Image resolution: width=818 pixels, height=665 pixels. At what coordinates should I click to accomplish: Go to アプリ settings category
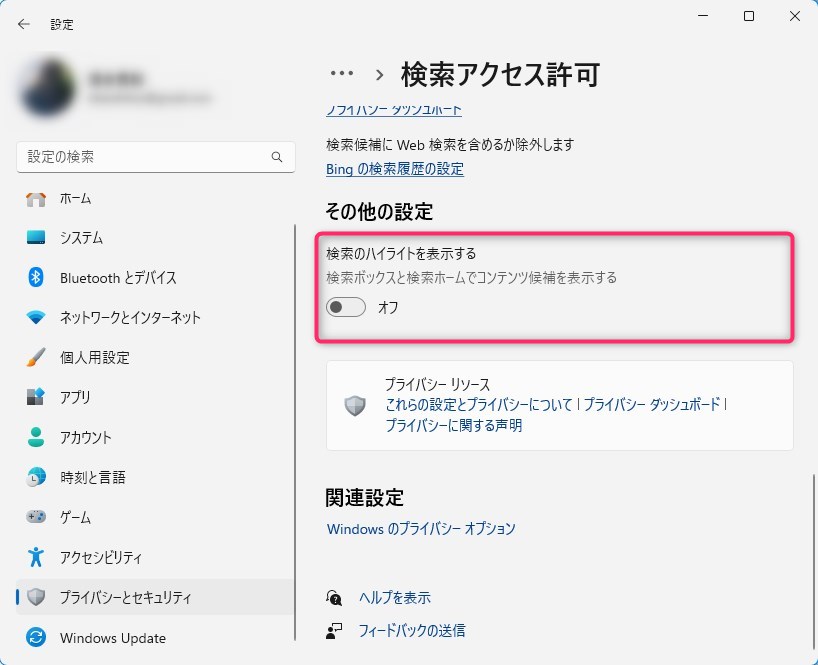click(x=75, y=397)
